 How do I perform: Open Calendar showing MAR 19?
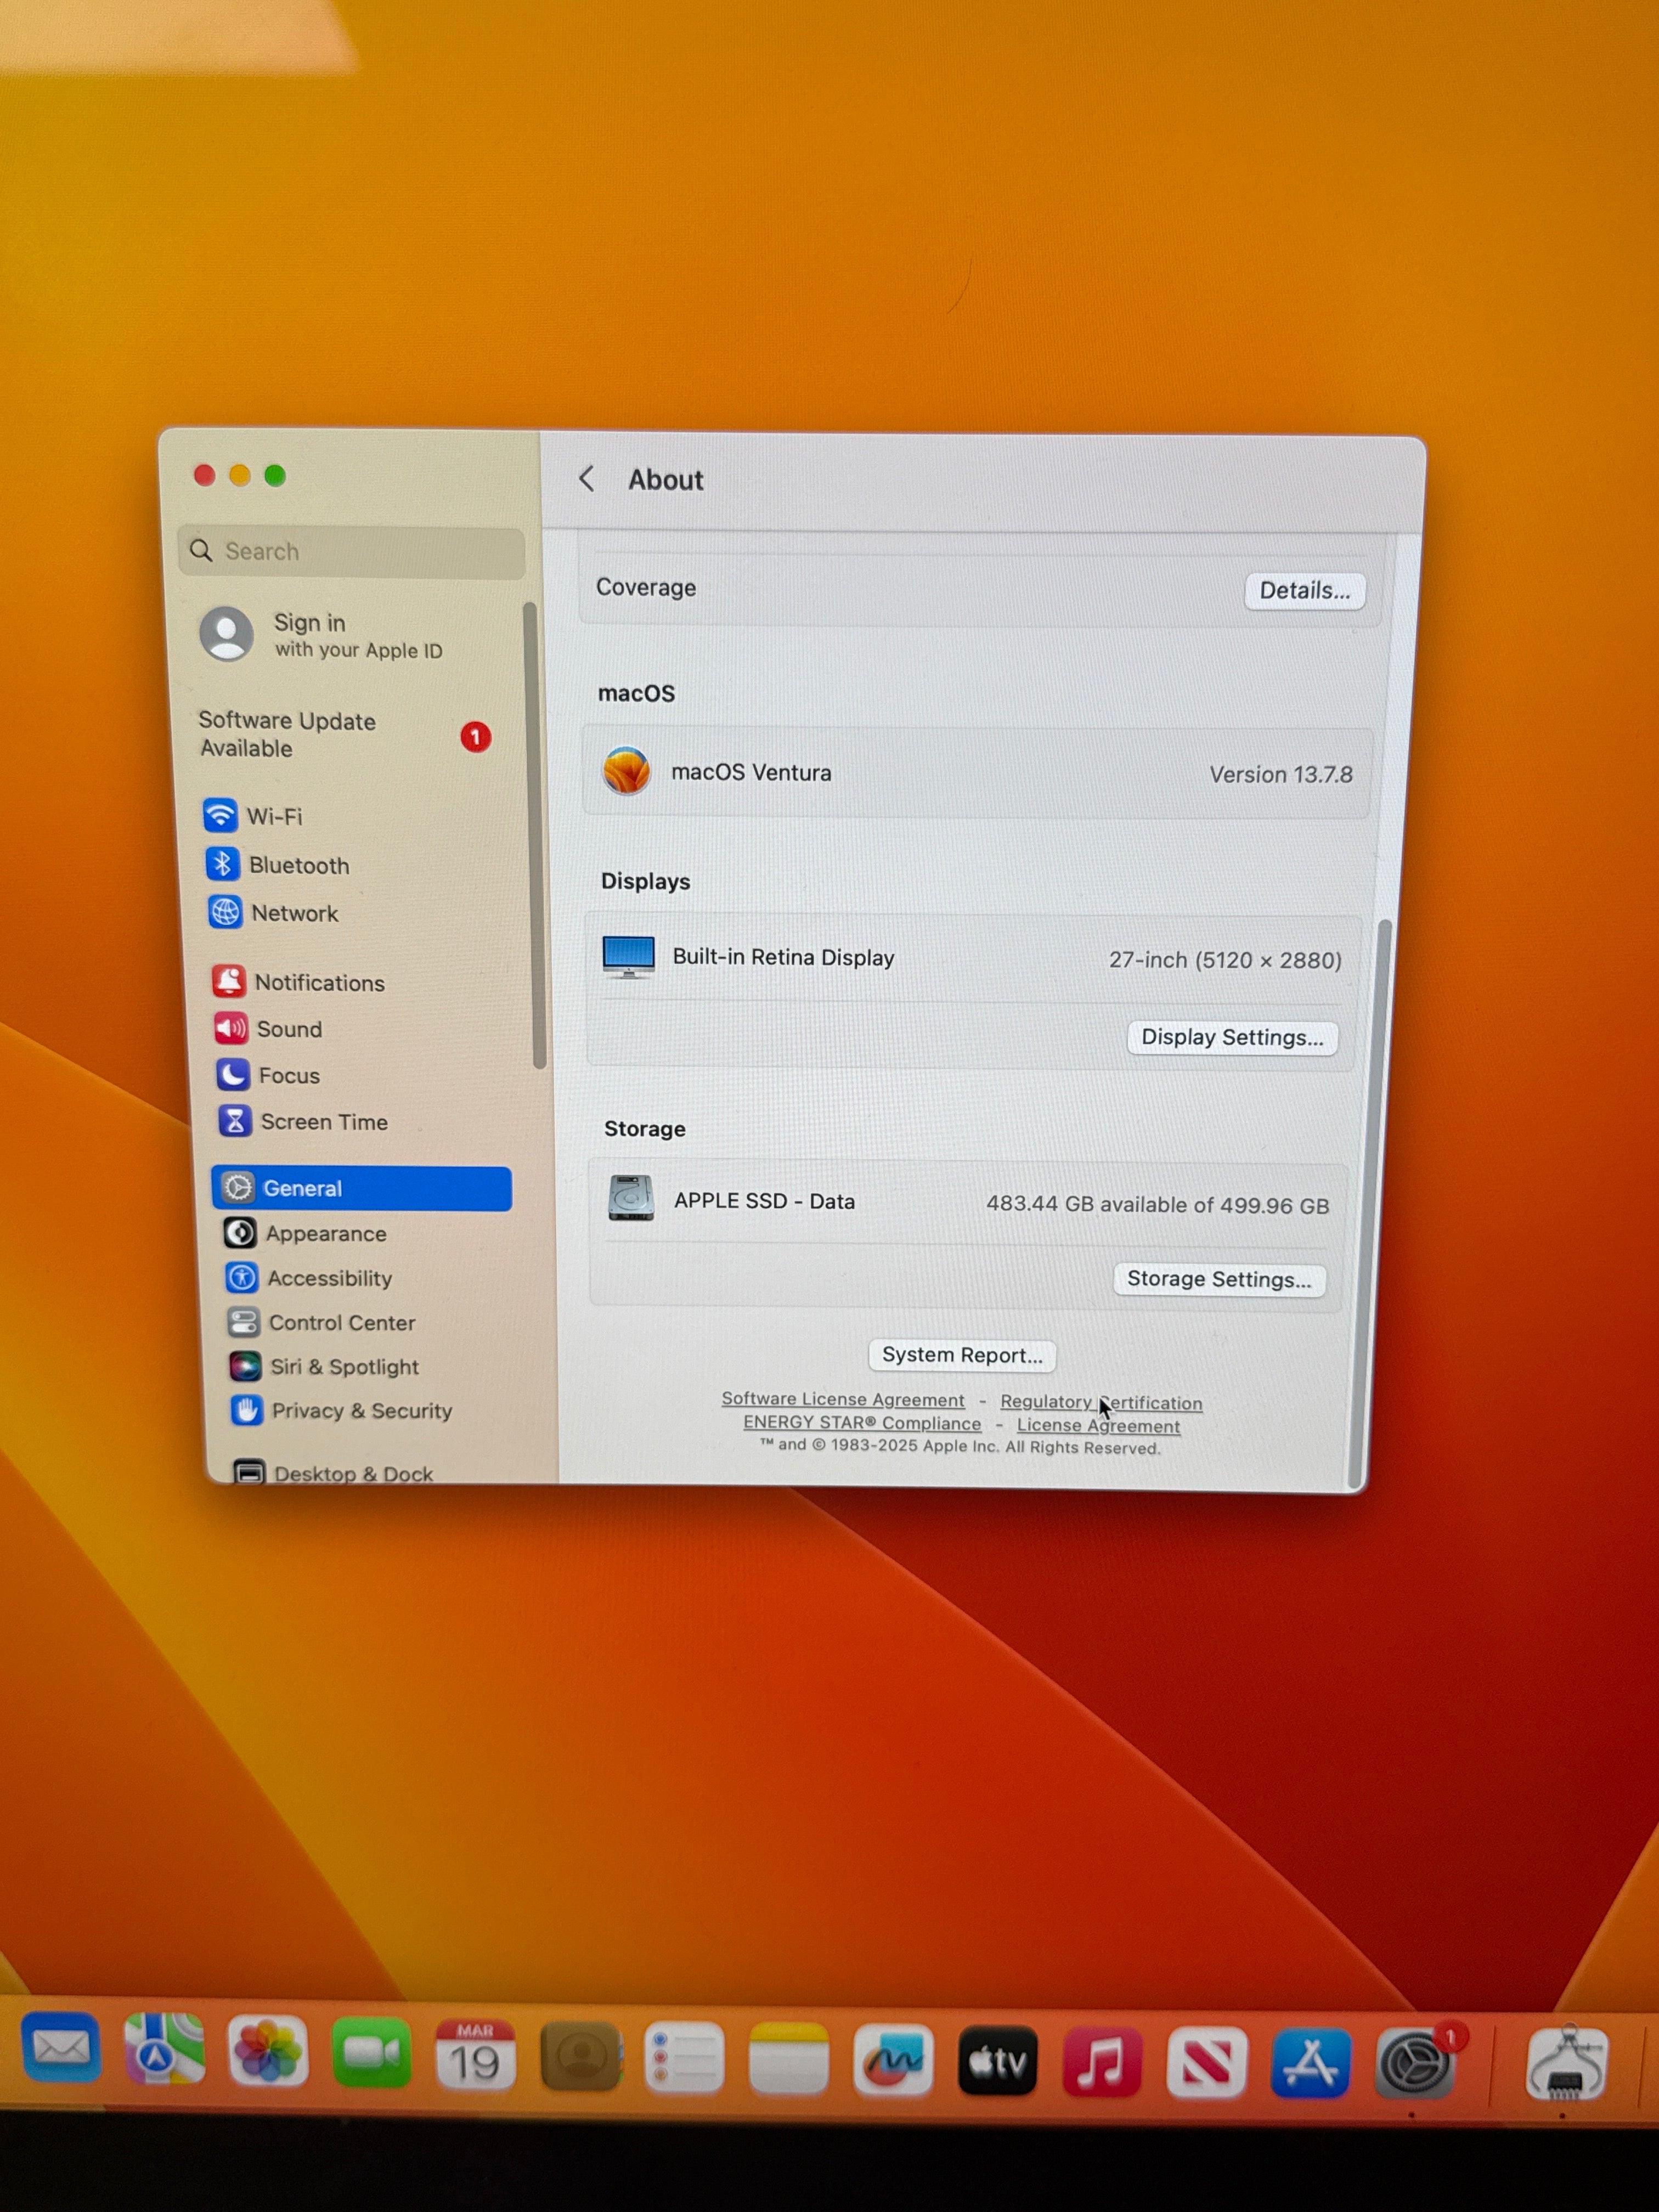click(x=475, y=2054)
